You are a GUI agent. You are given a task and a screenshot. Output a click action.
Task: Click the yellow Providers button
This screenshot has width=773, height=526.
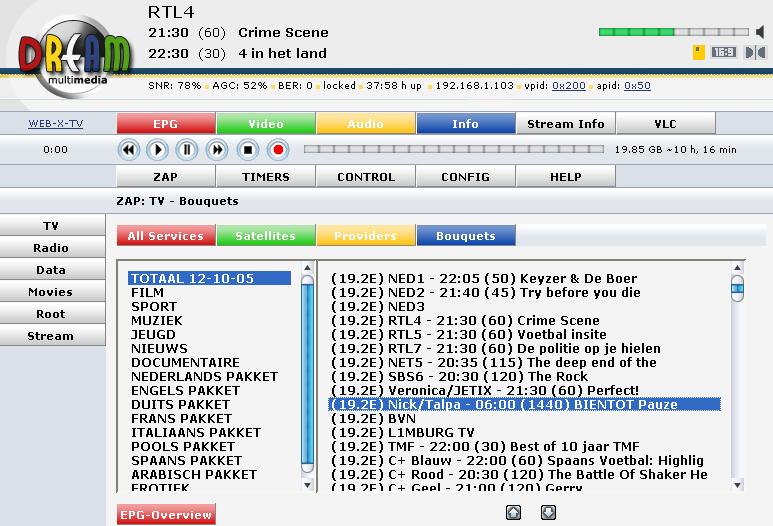click(366, 236)
